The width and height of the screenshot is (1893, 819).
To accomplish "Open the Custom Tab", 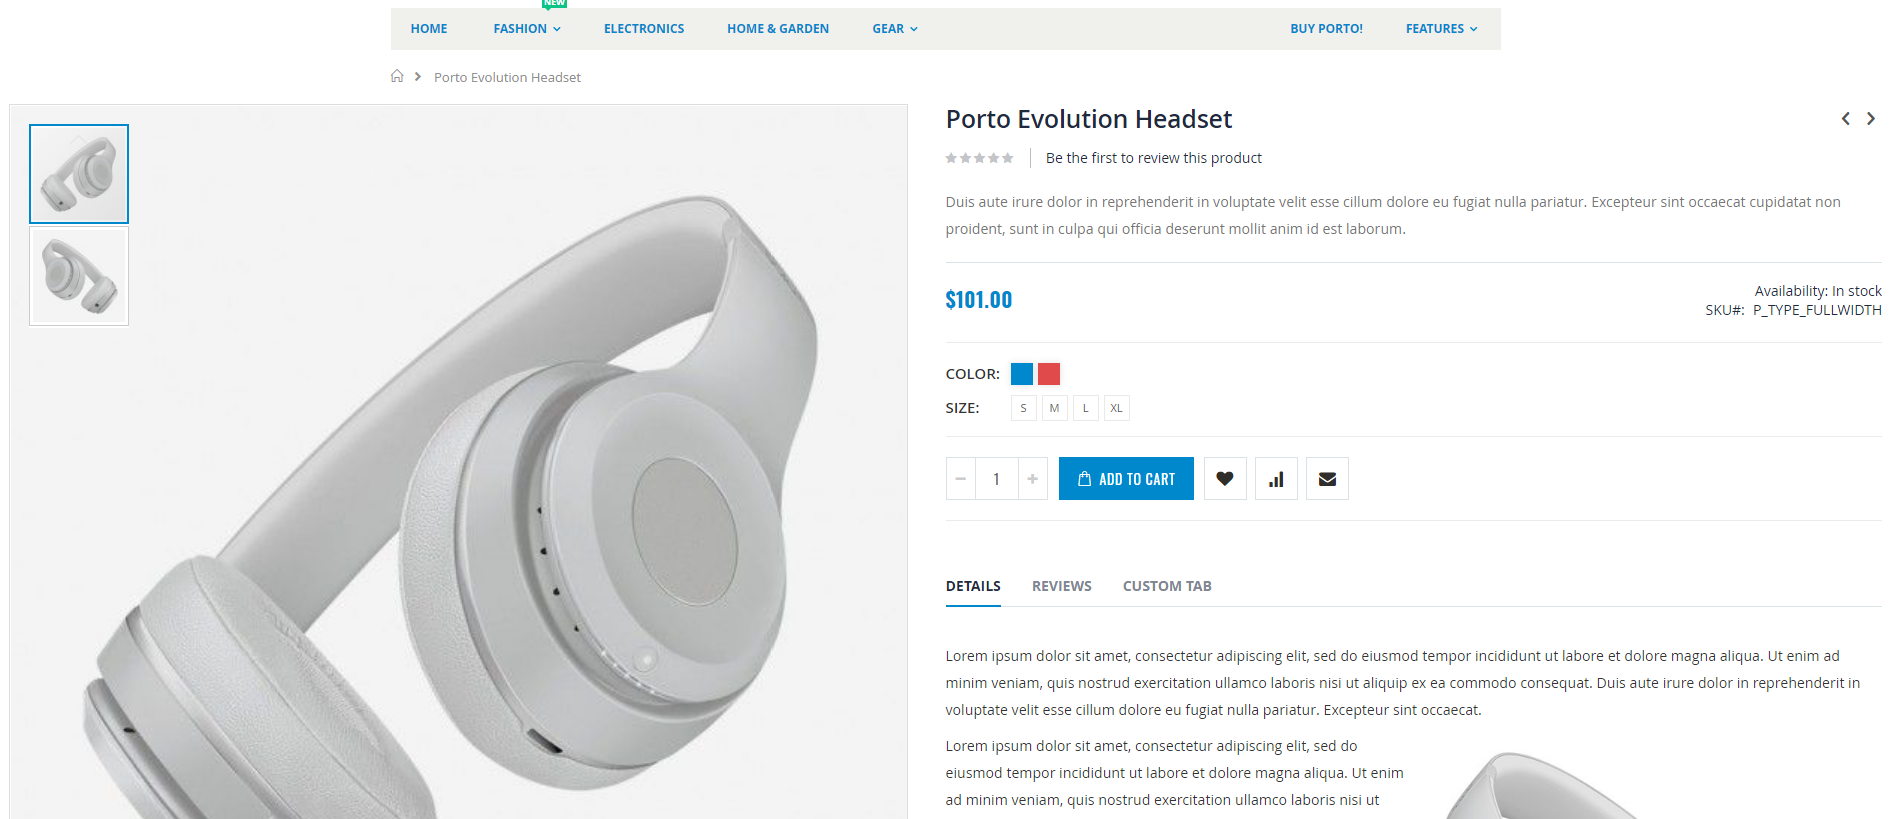I will tap(1167, 586).
